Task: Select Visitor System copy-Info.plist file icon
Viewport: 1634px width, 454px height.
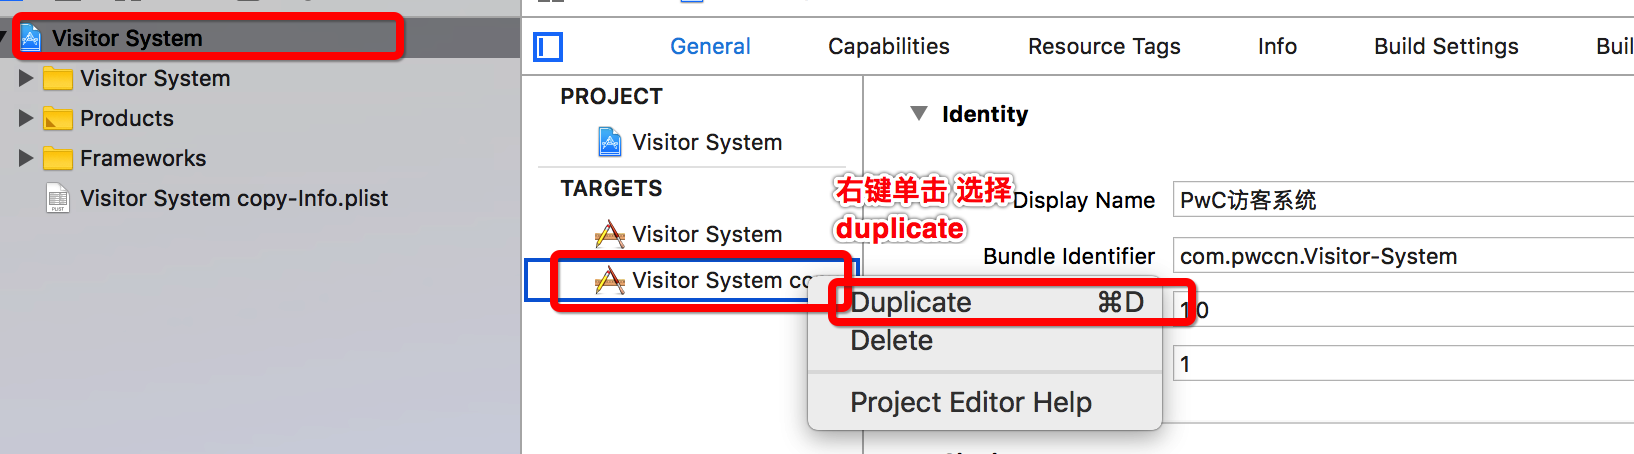Action: (x=58, y=198)
